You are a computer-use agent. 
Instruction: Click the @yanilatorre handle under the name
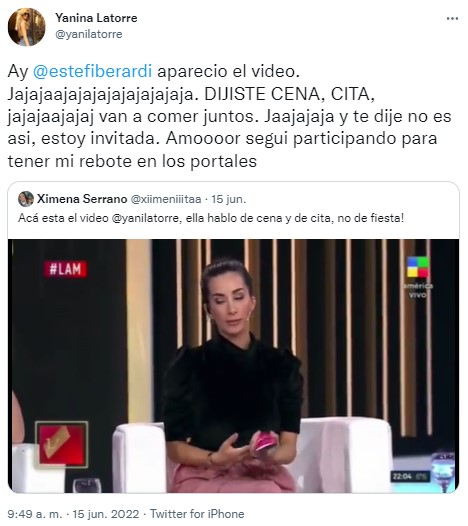click(89, 34)
